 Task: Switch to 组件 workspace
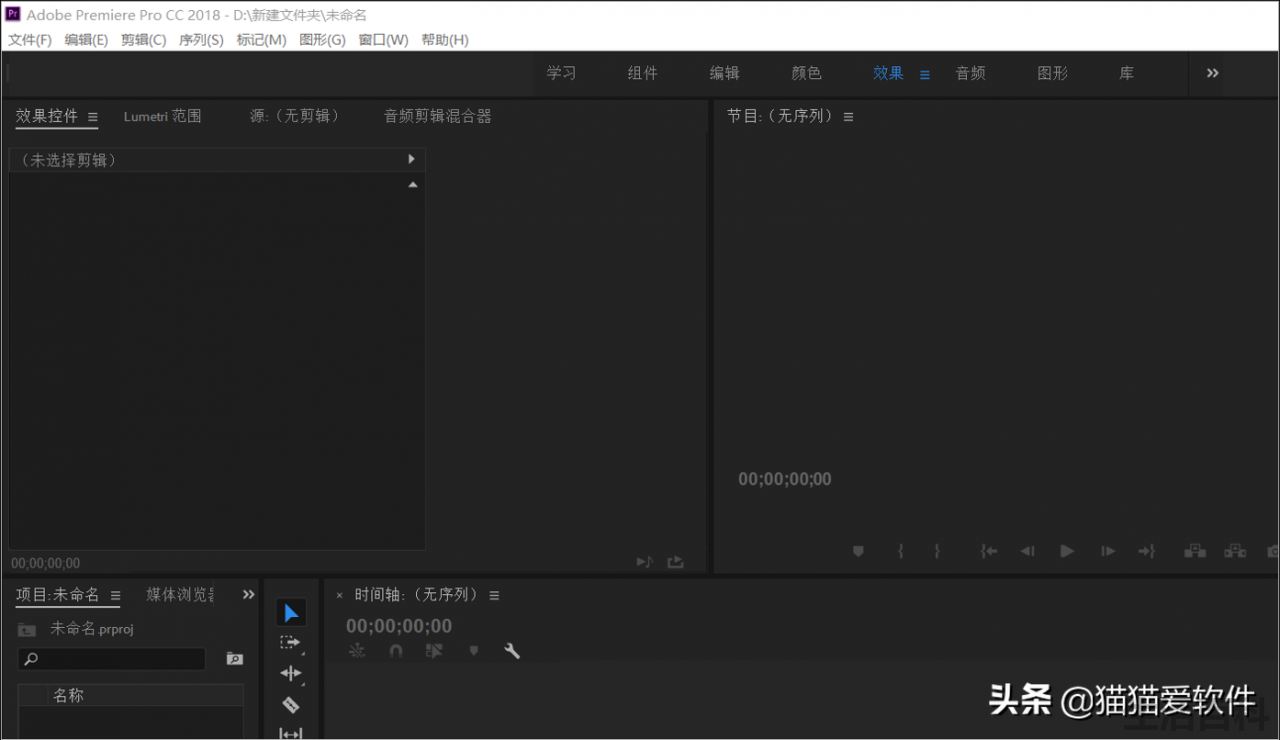[642, 73]
